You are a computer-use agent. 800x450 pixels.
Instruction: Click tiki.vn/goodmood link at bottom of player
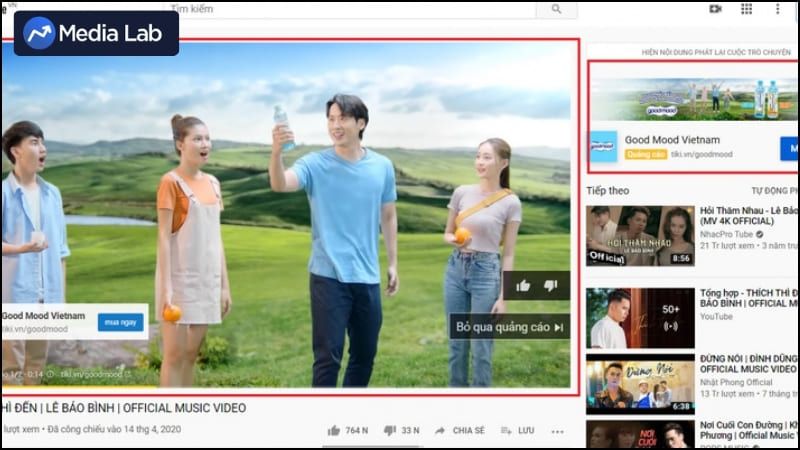click(x=95, y=374)
